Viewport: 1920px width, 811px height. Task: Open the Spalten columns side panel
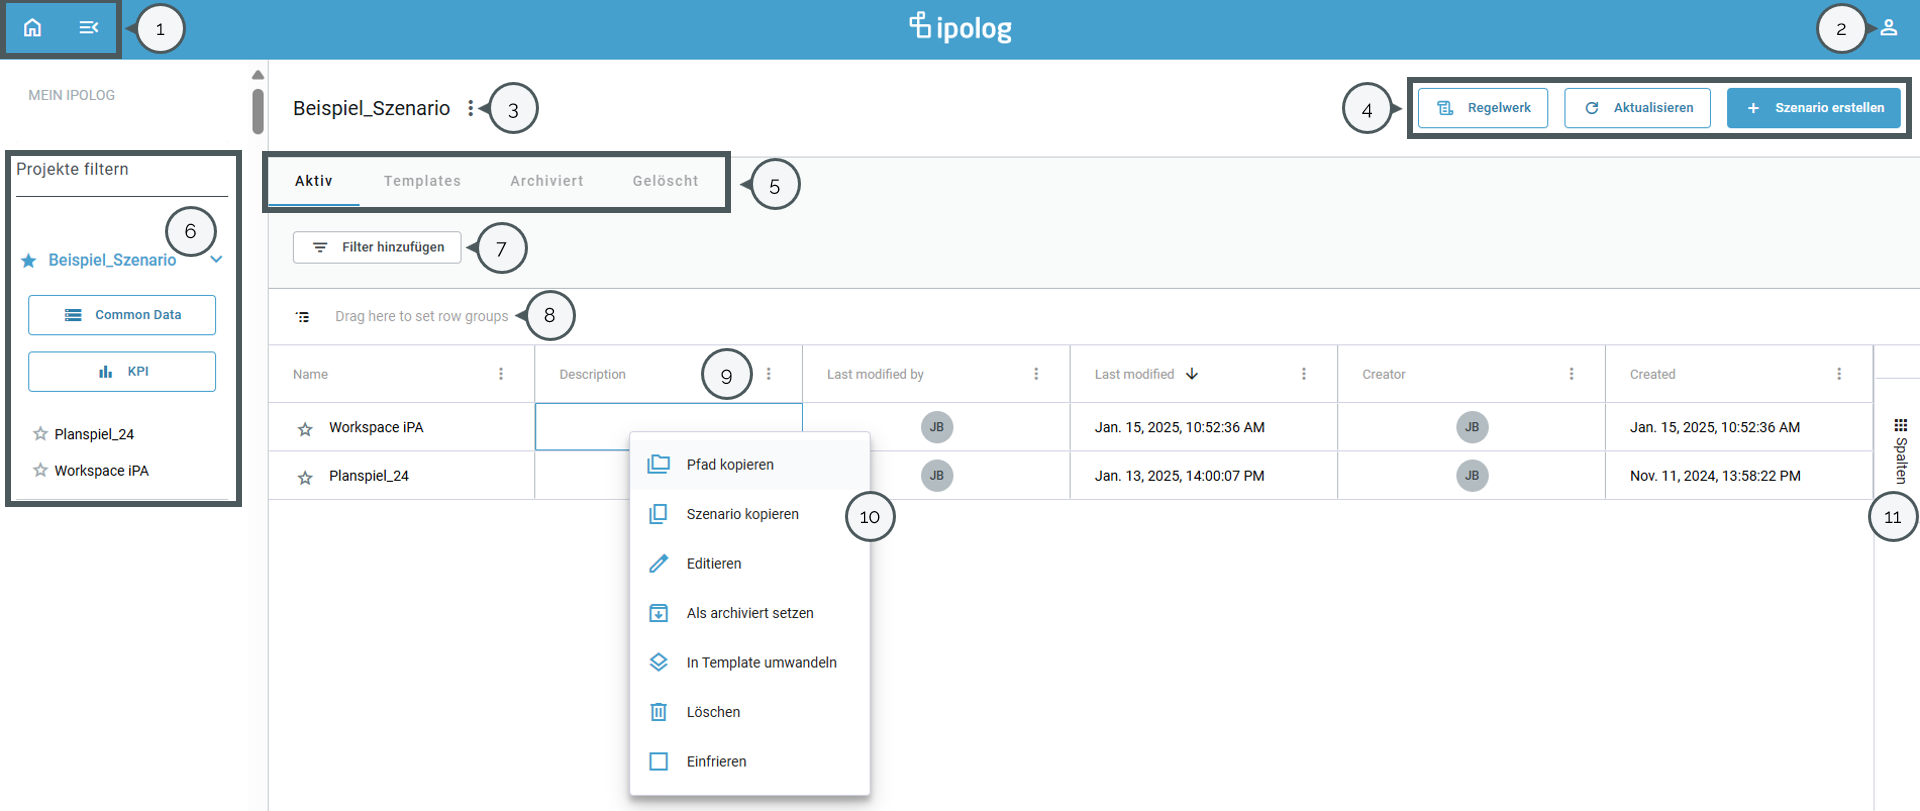tap(1900, 452)
